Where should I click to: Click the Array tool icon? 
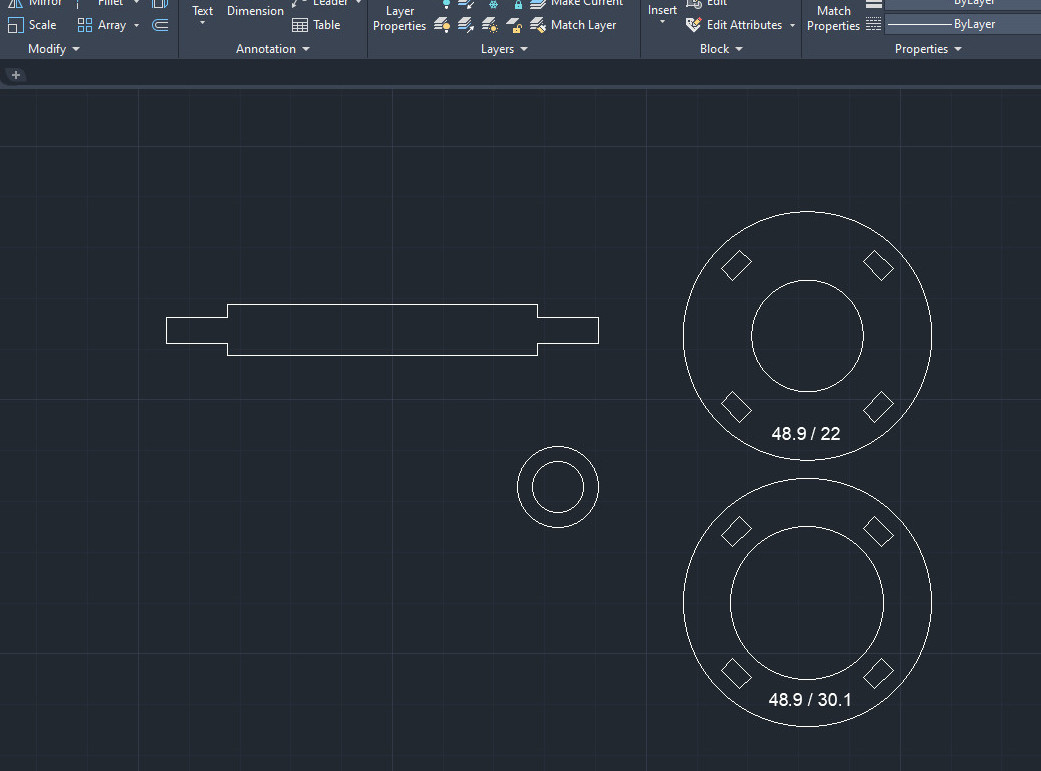(85, 25)
